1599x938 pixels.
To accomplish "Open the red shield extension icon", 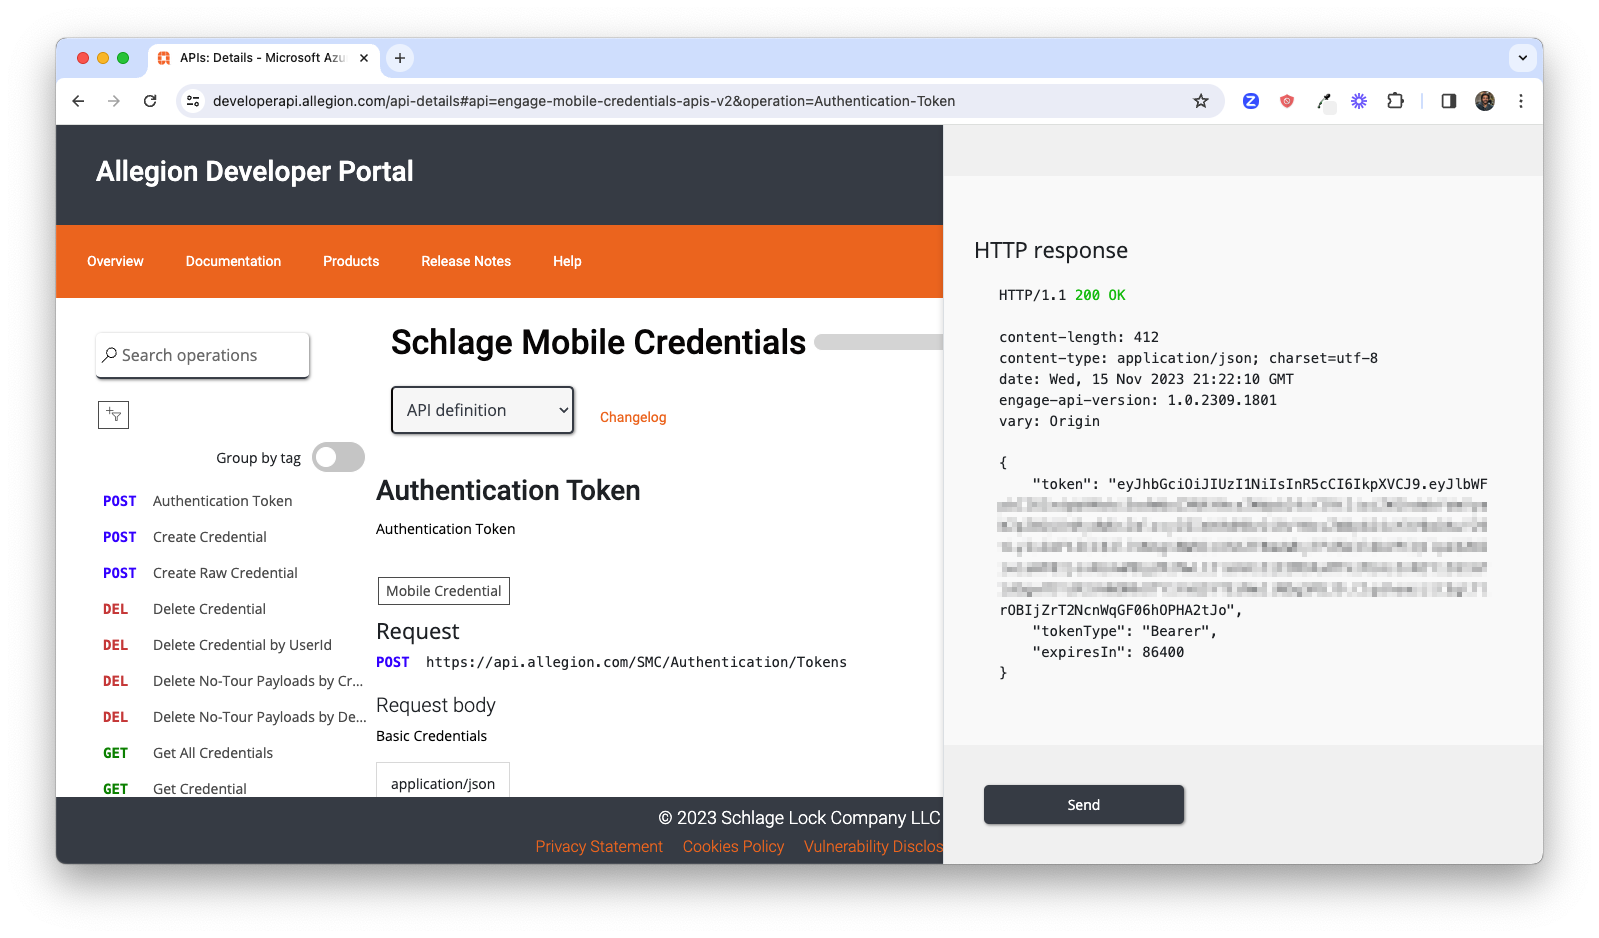I will [1287, 101].
